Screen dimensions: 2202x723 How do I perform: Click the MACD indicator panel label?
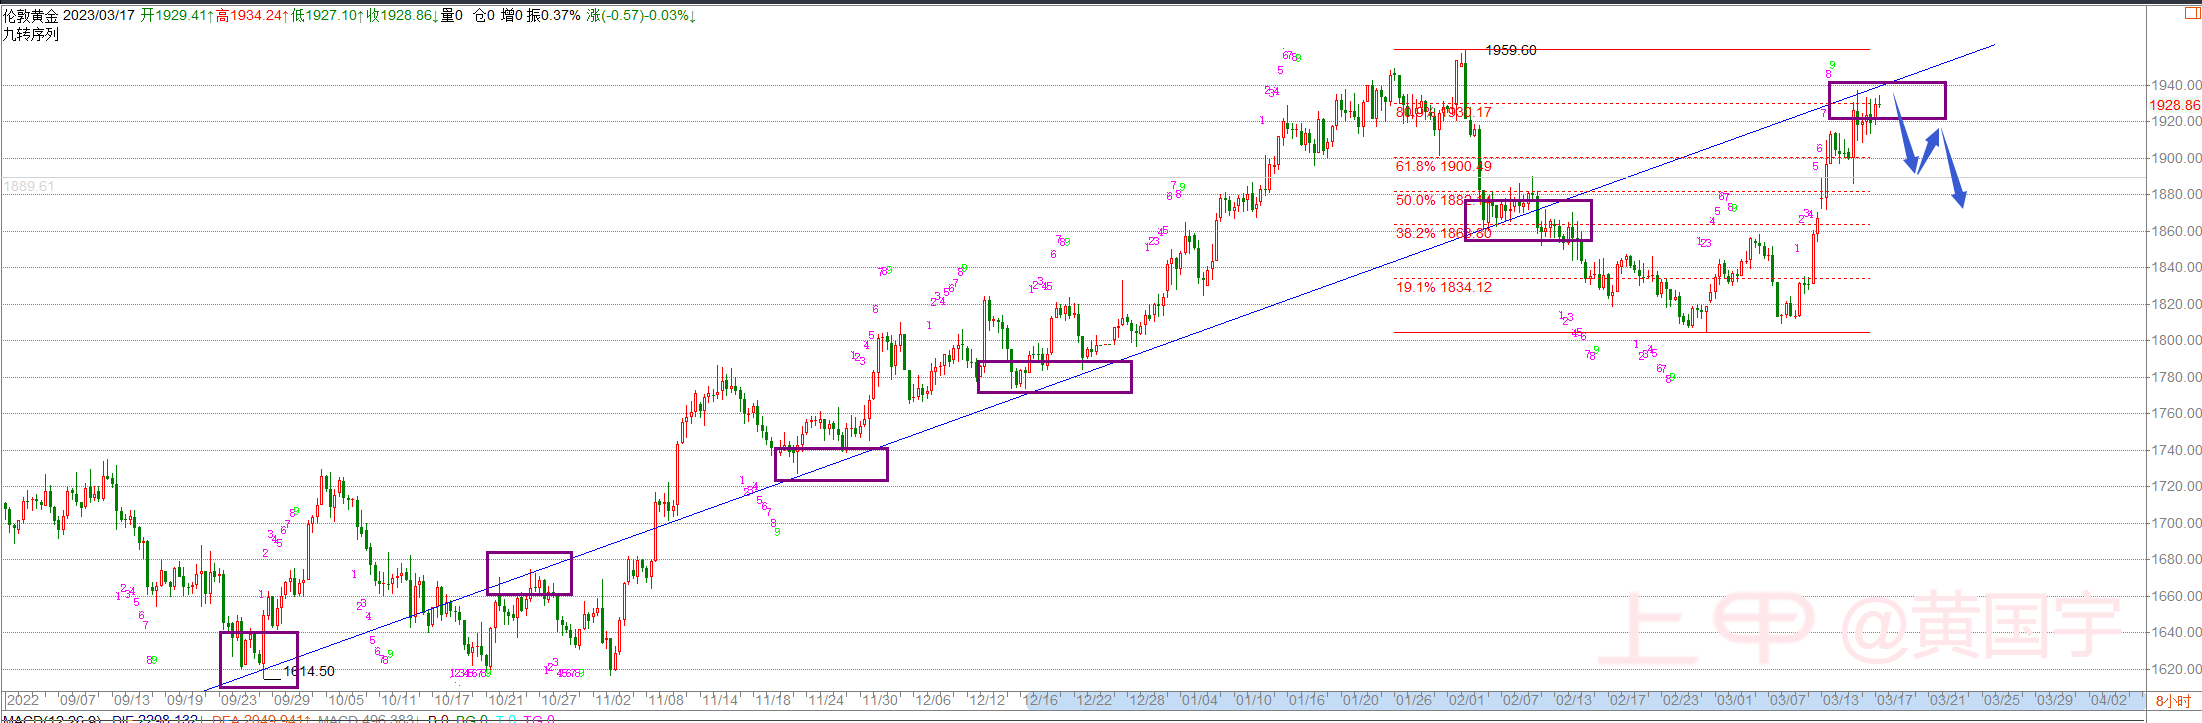(51, 719)
